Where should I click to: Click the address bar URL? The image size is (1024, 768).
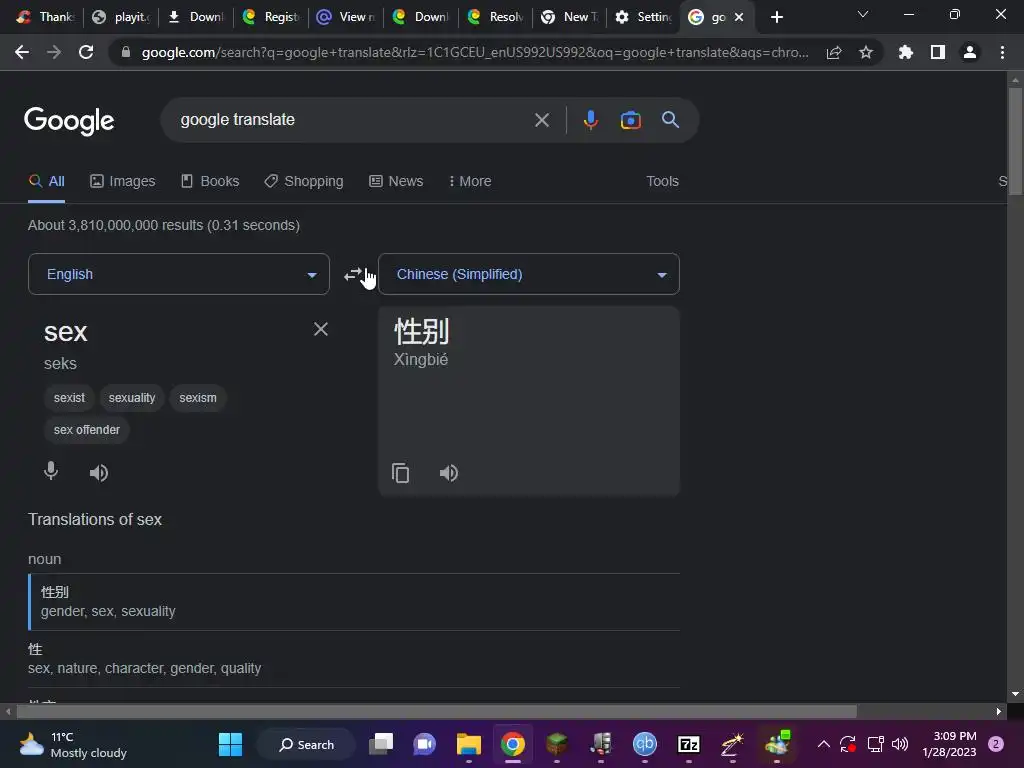point(475,52)
